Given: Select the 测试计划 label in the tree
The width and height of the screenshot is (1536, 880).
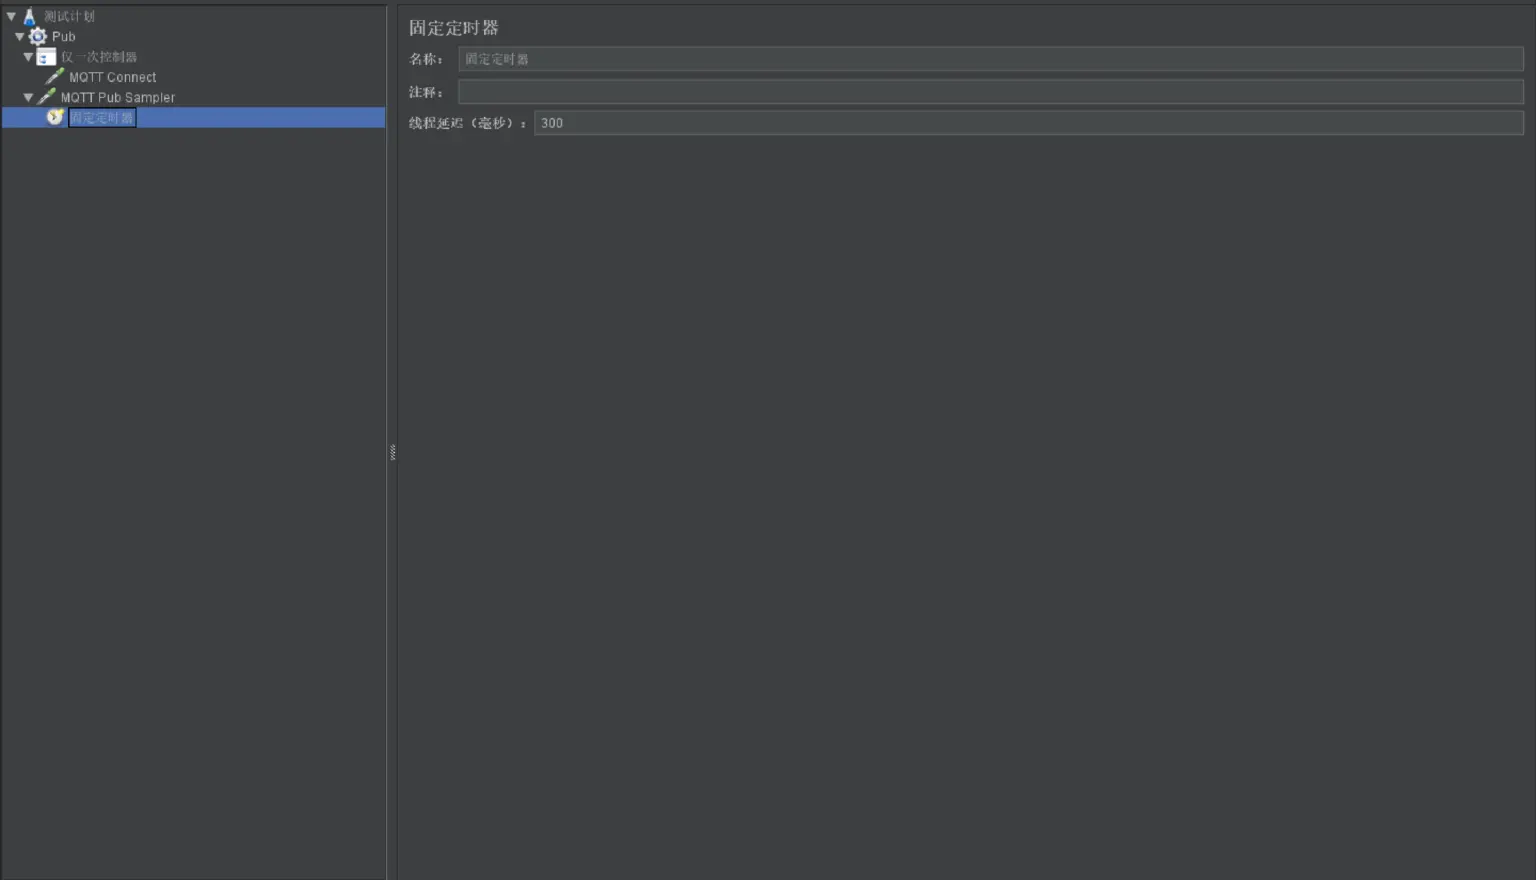Looking at the screenshot, I should pos(69,16).
